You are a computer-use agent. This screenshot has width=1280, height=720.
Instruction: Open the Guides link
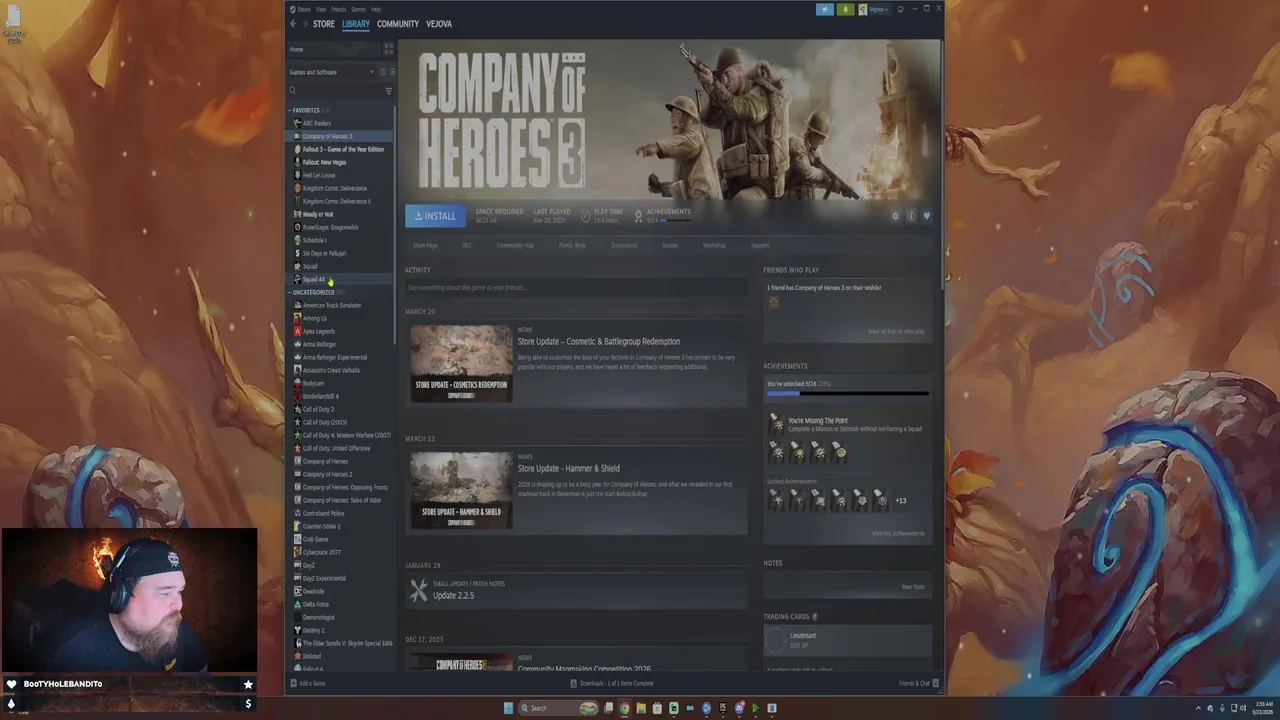coord(670,245)
